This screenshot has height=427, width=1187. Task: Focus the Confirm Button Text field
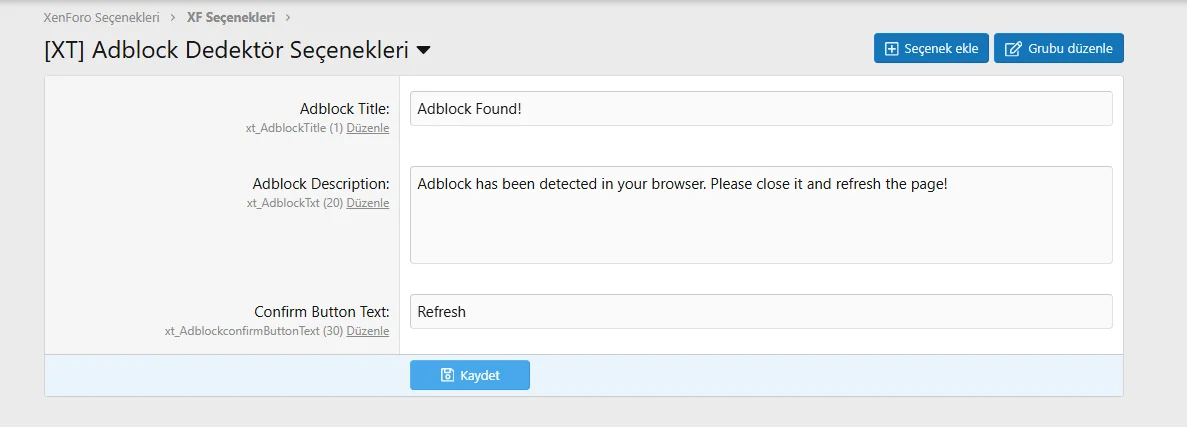click(x=760, y=311)
